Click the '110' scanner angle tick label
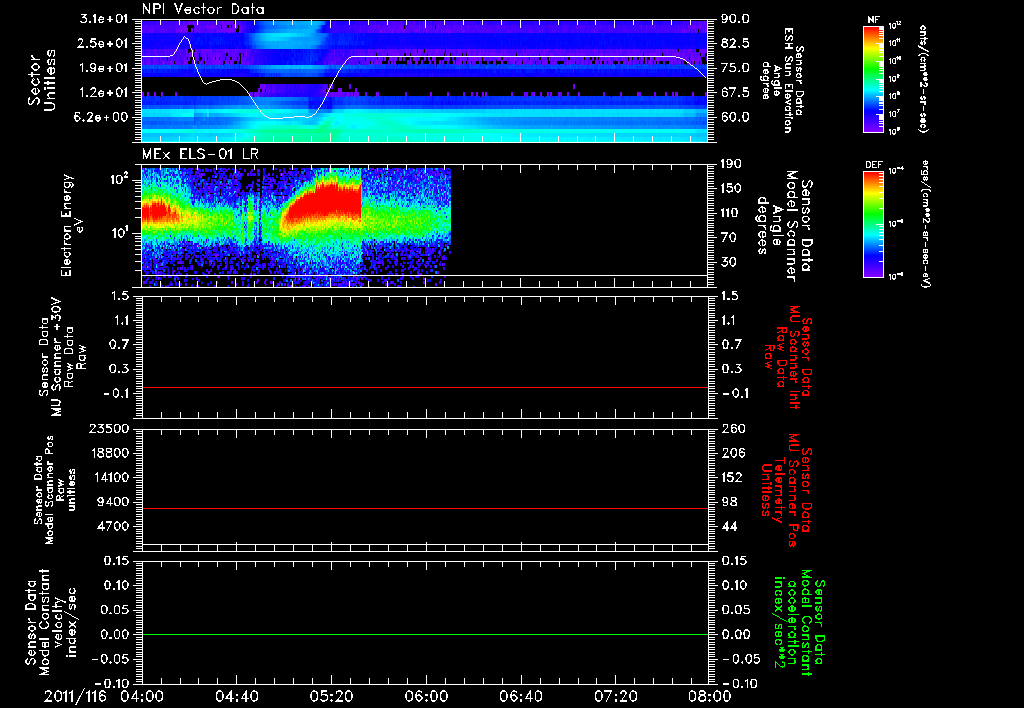1024x708 pixels. tap(731, 213)
